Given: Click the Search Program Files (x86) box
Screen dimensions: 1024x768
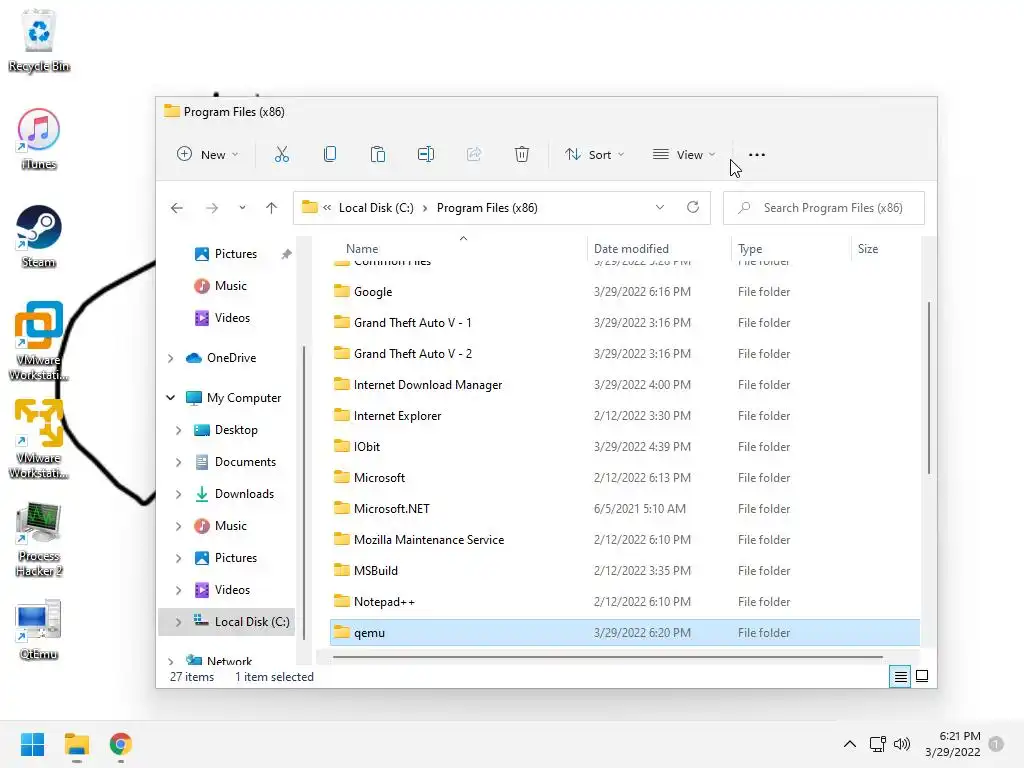Looking at the screenshot, I should [x=824, y=208].
